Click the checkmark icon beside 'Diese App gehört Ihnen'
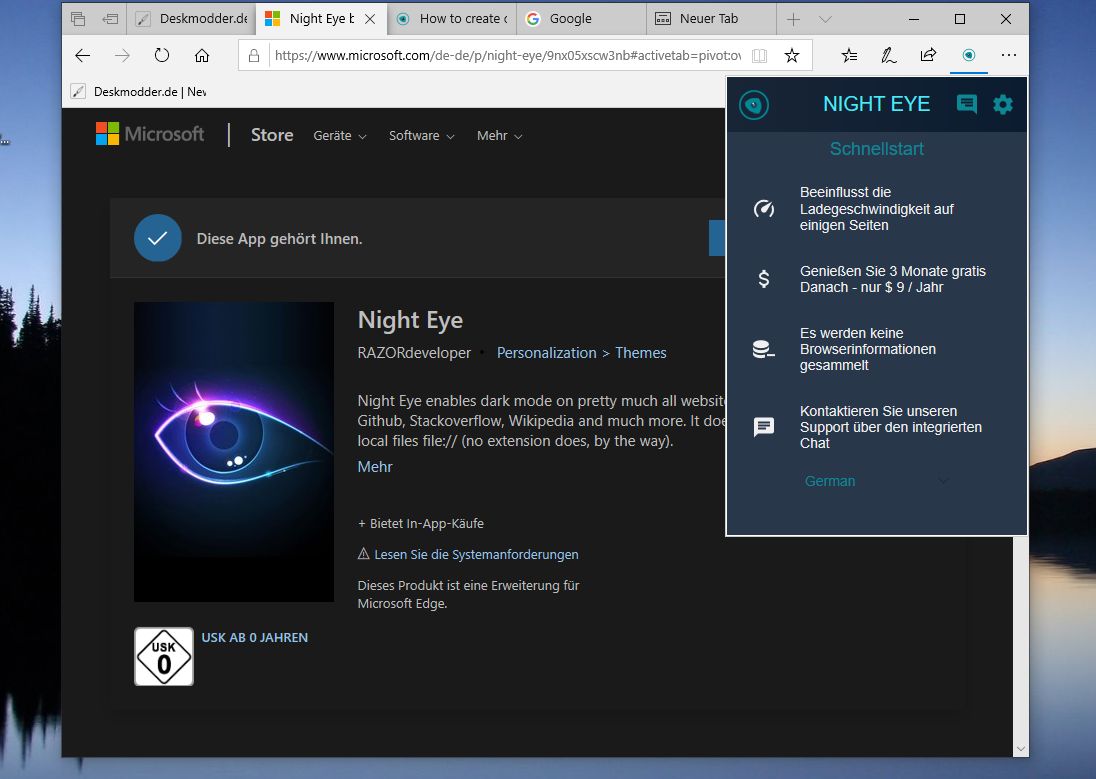Viewport: 1096px width, 779px height. pyautogui.click(x=158, y=238)
